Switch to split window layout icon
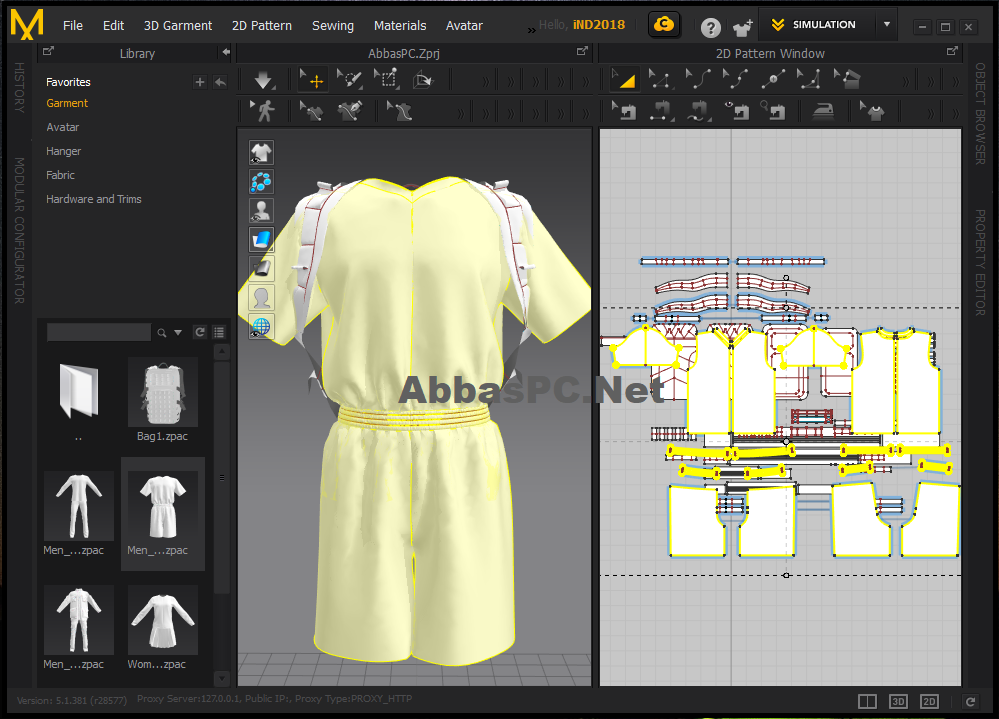This screenshot has width=999, height=719. point(867,701)
